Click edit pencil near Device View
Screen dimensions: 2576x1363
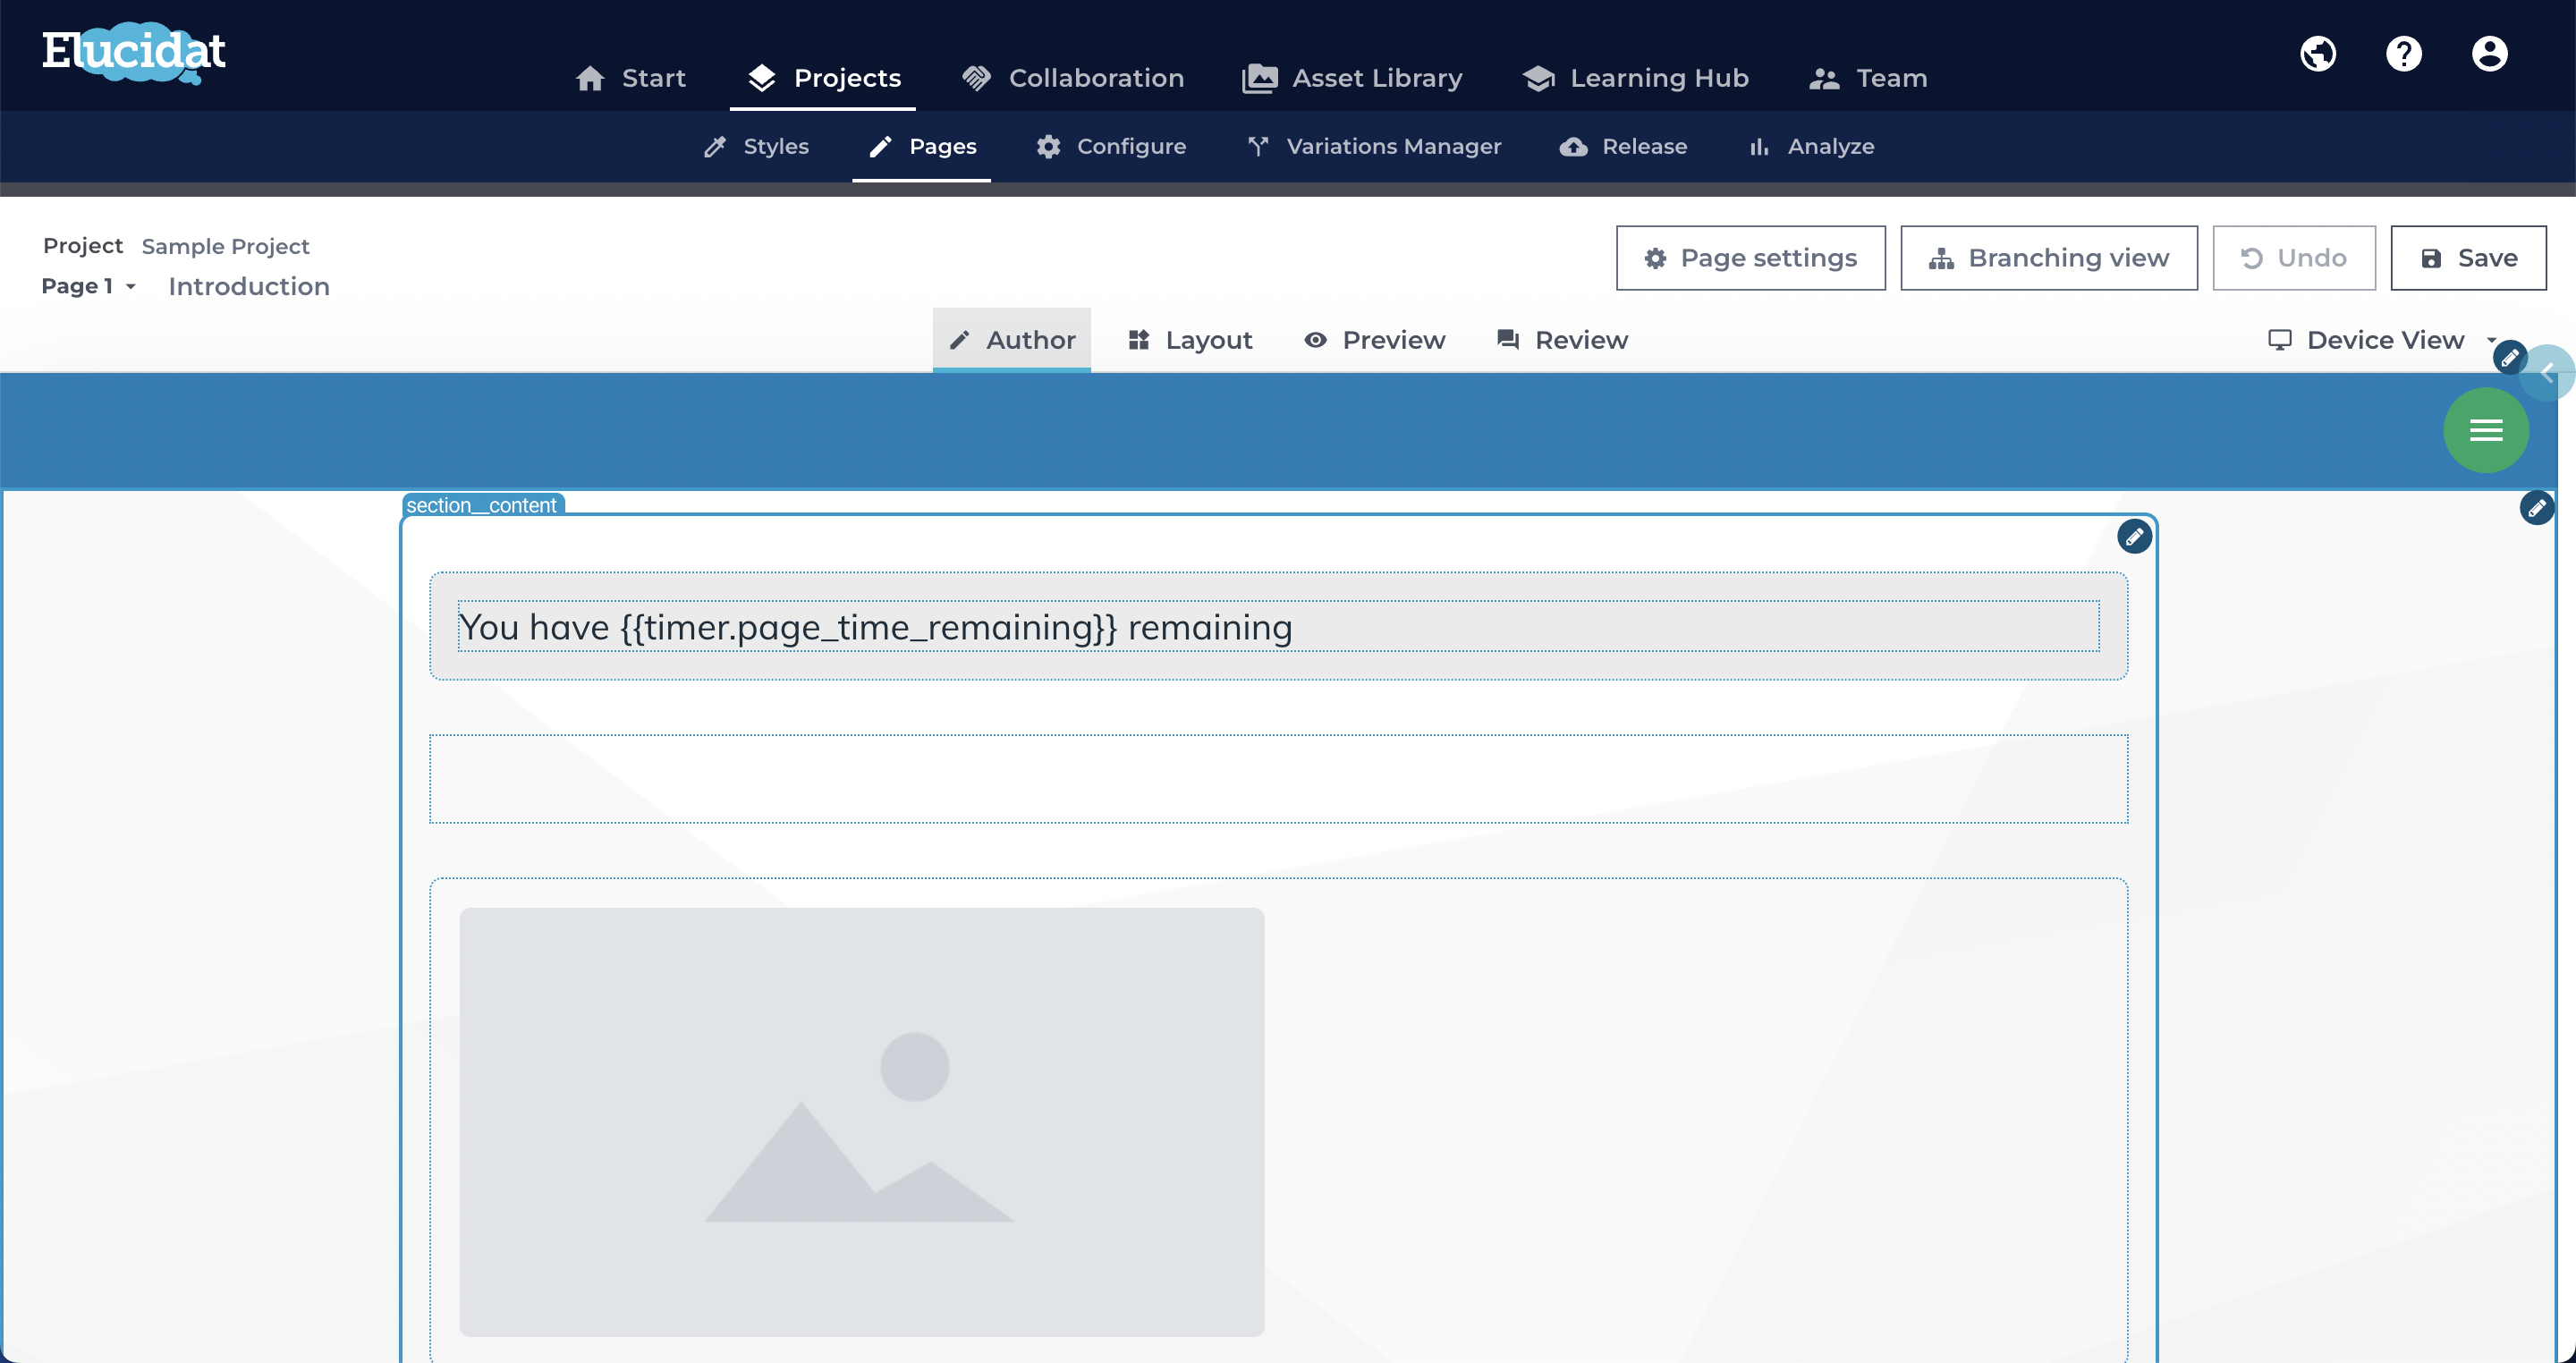click(x=2509, y=358)
